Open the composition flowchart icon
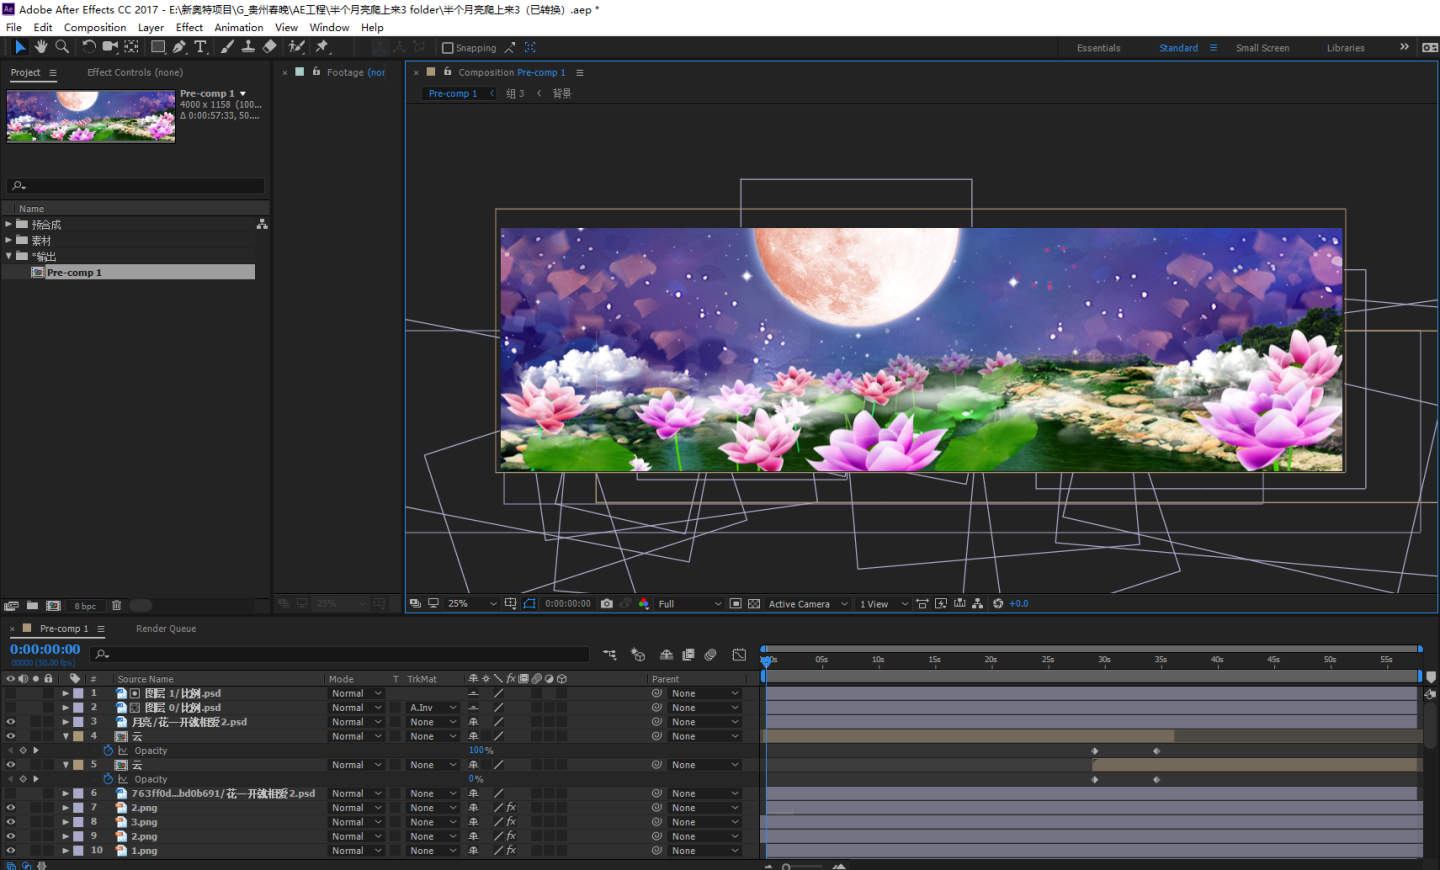The height and width of the screenshot is (870, 1440). click(x=977, y=604)
